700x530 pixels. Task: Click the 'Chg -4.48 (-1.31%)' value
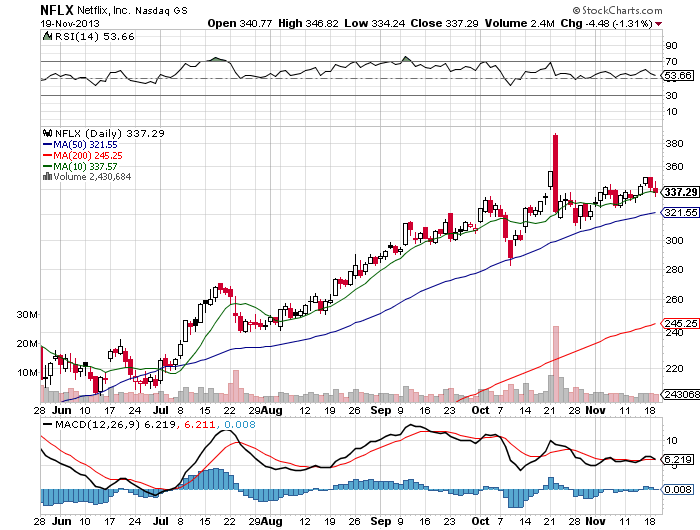click(607, 23)
